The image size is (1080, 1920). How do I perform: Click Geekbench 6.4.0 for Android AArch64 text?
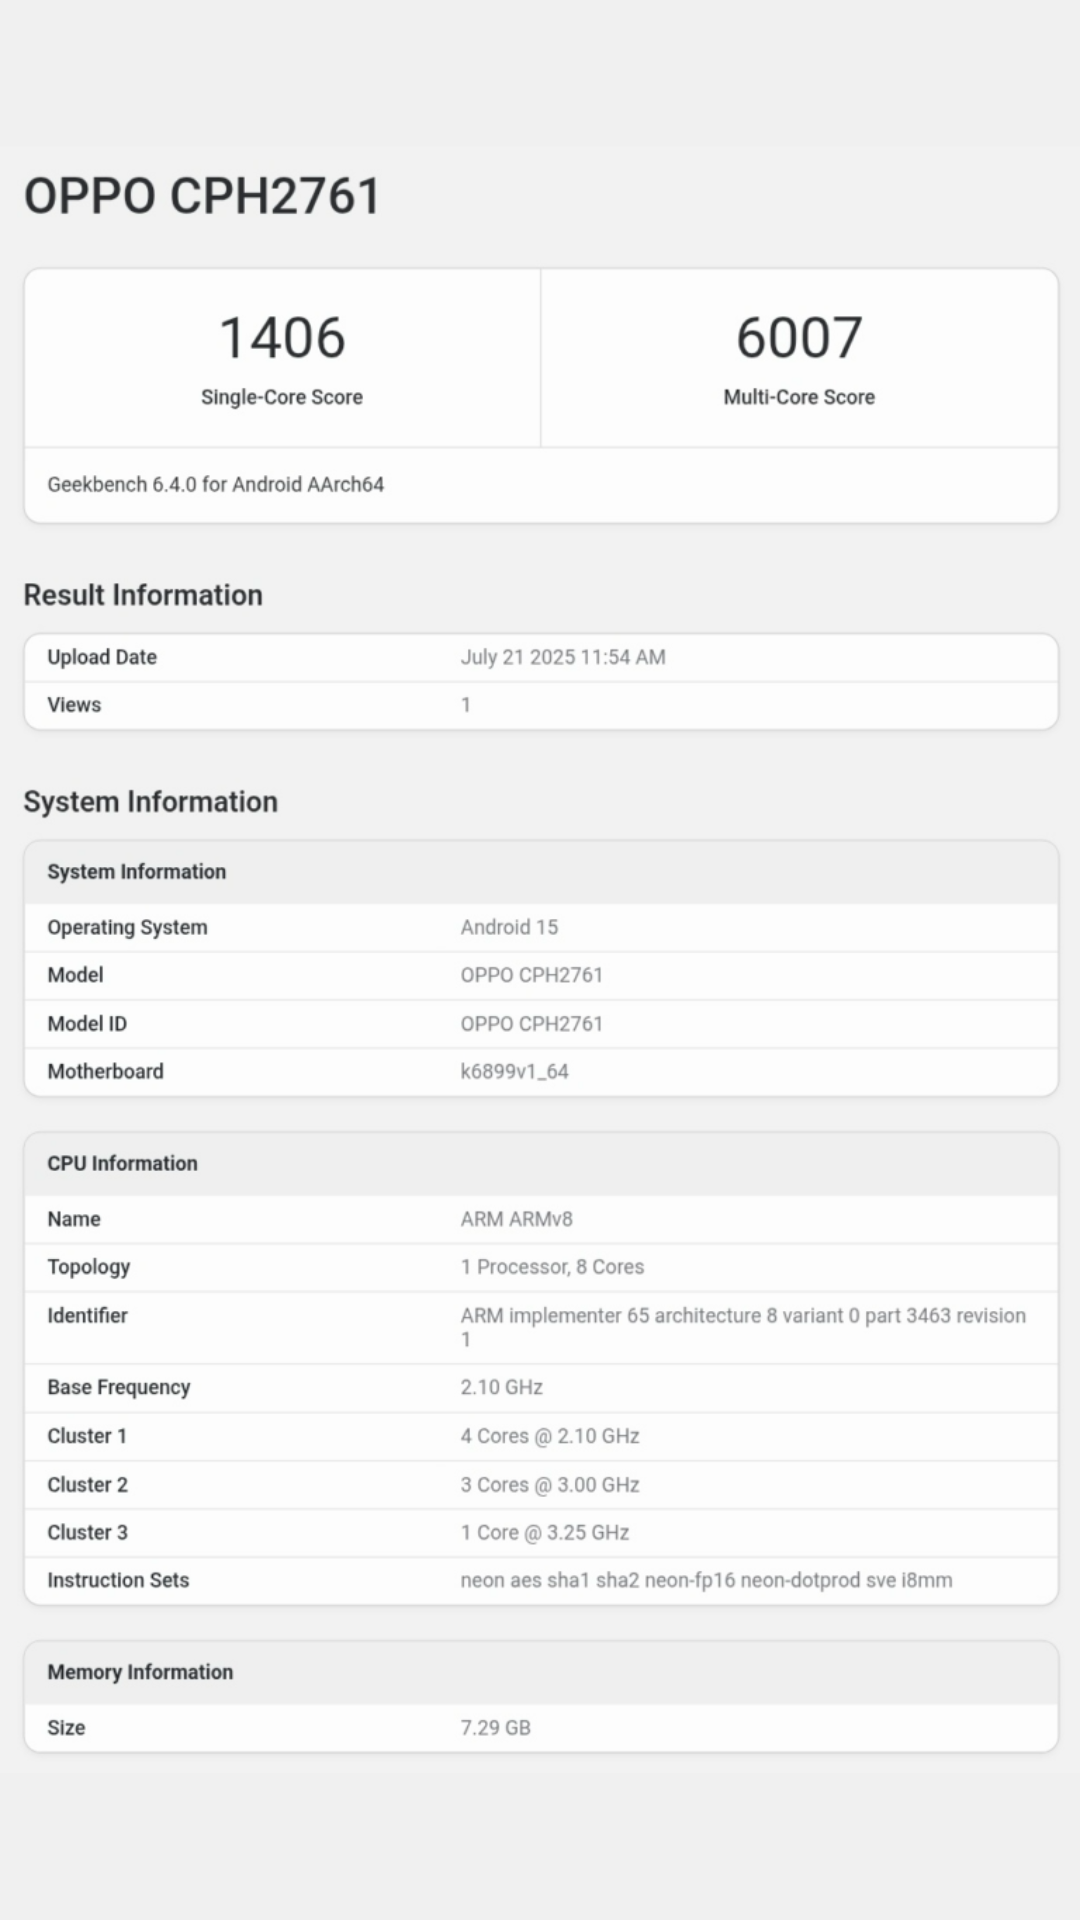tap(216, 485)
